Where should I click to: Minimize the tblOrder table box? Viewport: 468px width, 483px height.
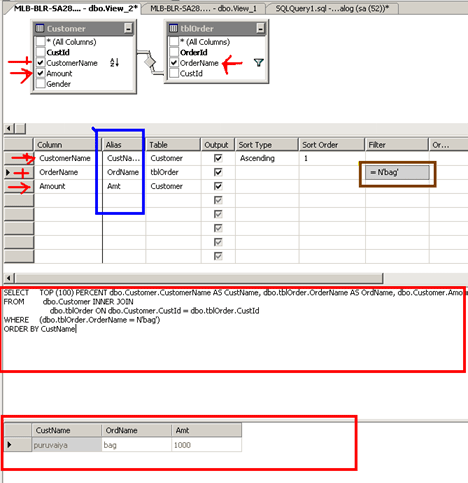point(260,28)
